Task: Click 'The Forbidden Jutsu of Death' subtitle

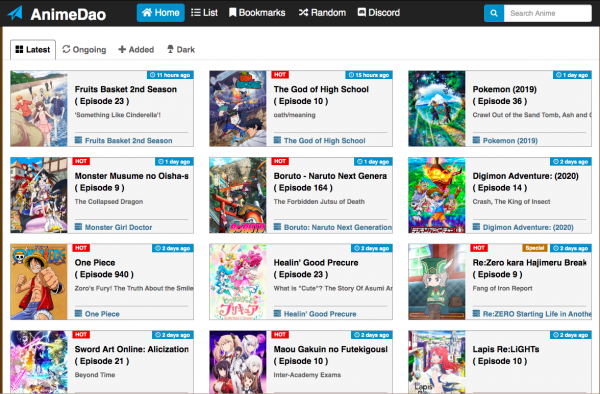Action: click(319, 202)
